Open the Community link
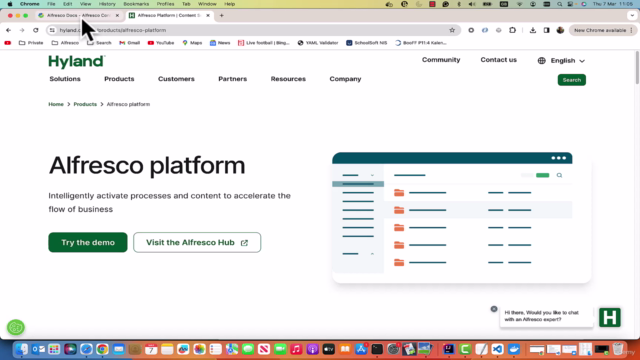The height and width of the screenshot is (360, 640). [441, 60]
